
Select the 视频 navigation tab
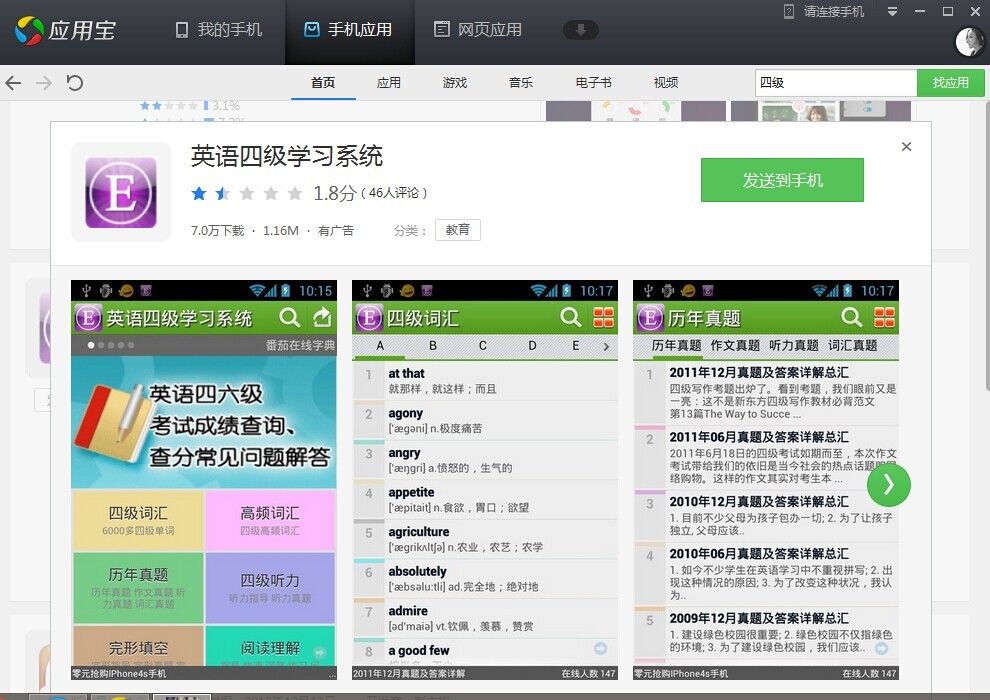(x=666, y=83)
